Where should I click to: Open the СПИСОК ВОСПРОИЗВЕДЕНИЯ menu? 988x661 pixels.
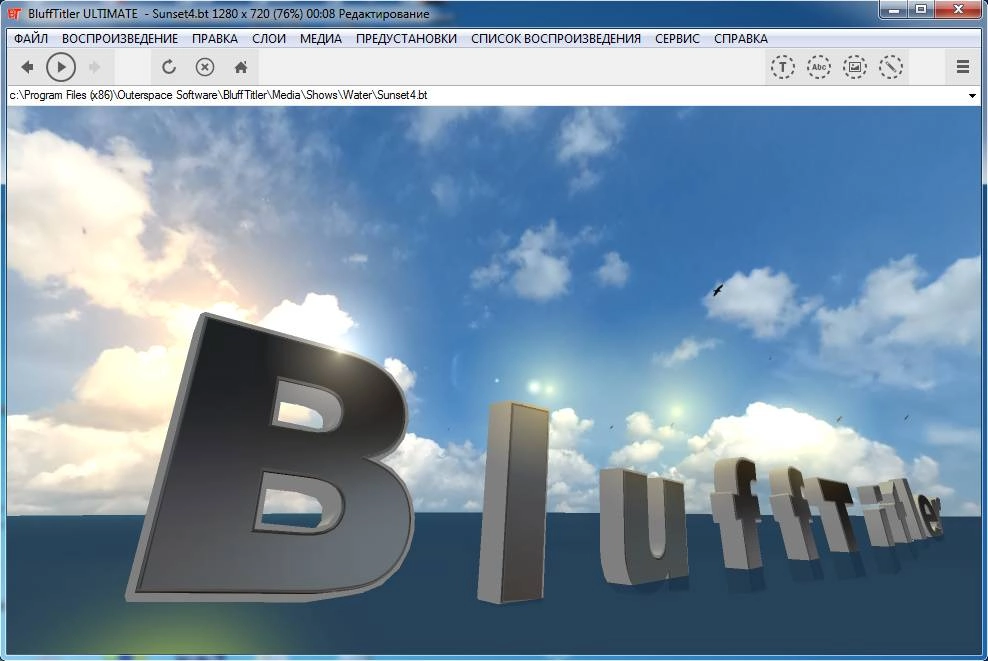[x=556, y=38]
